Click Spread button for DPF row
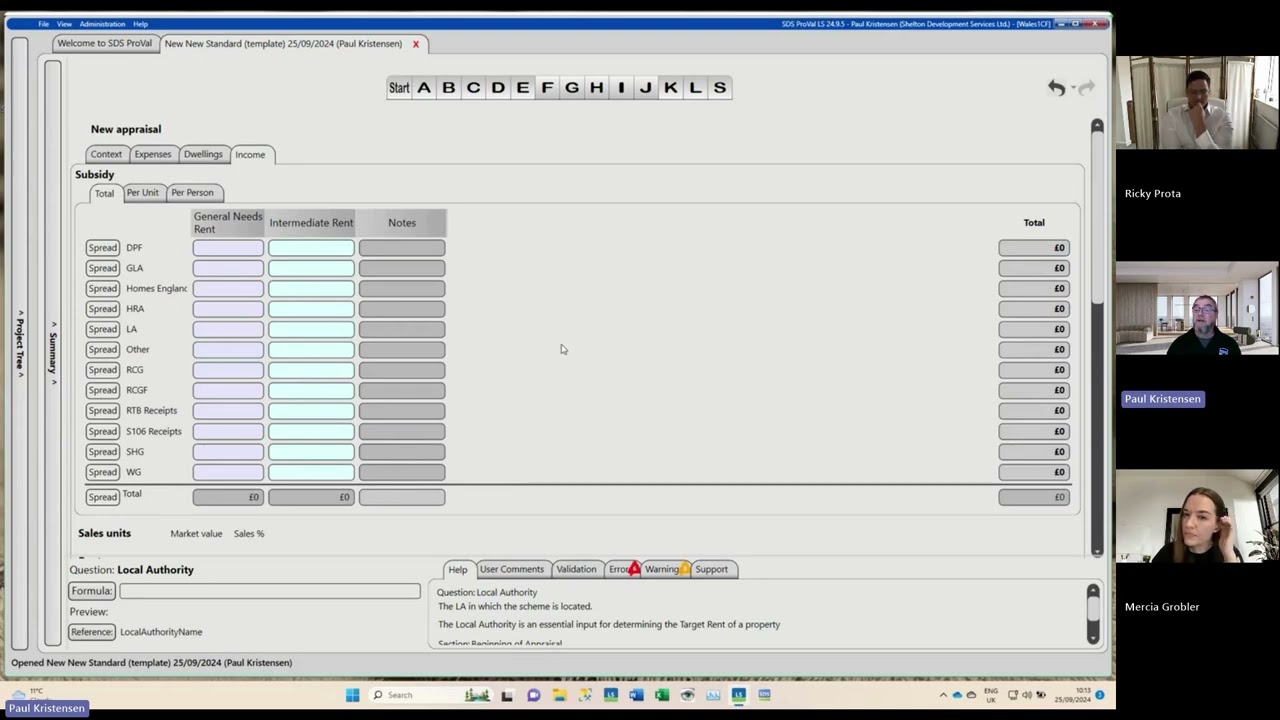 pos(102,248)
